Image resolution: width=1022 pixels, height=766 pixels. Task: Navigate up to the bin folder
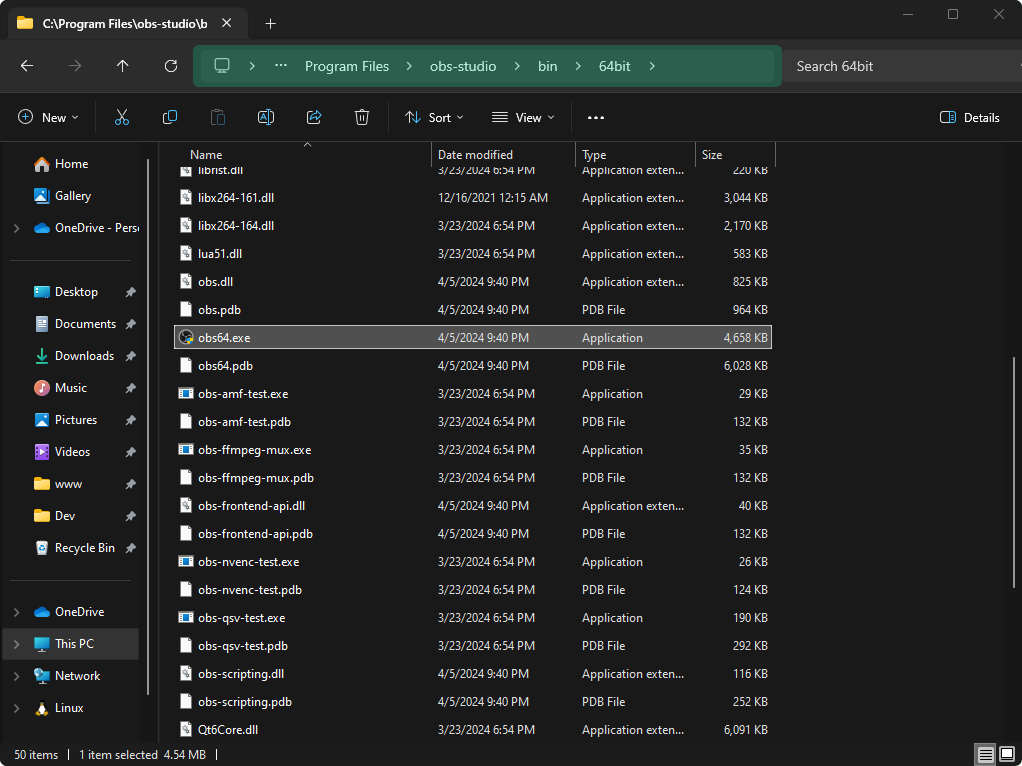click(x=122, y=66)
